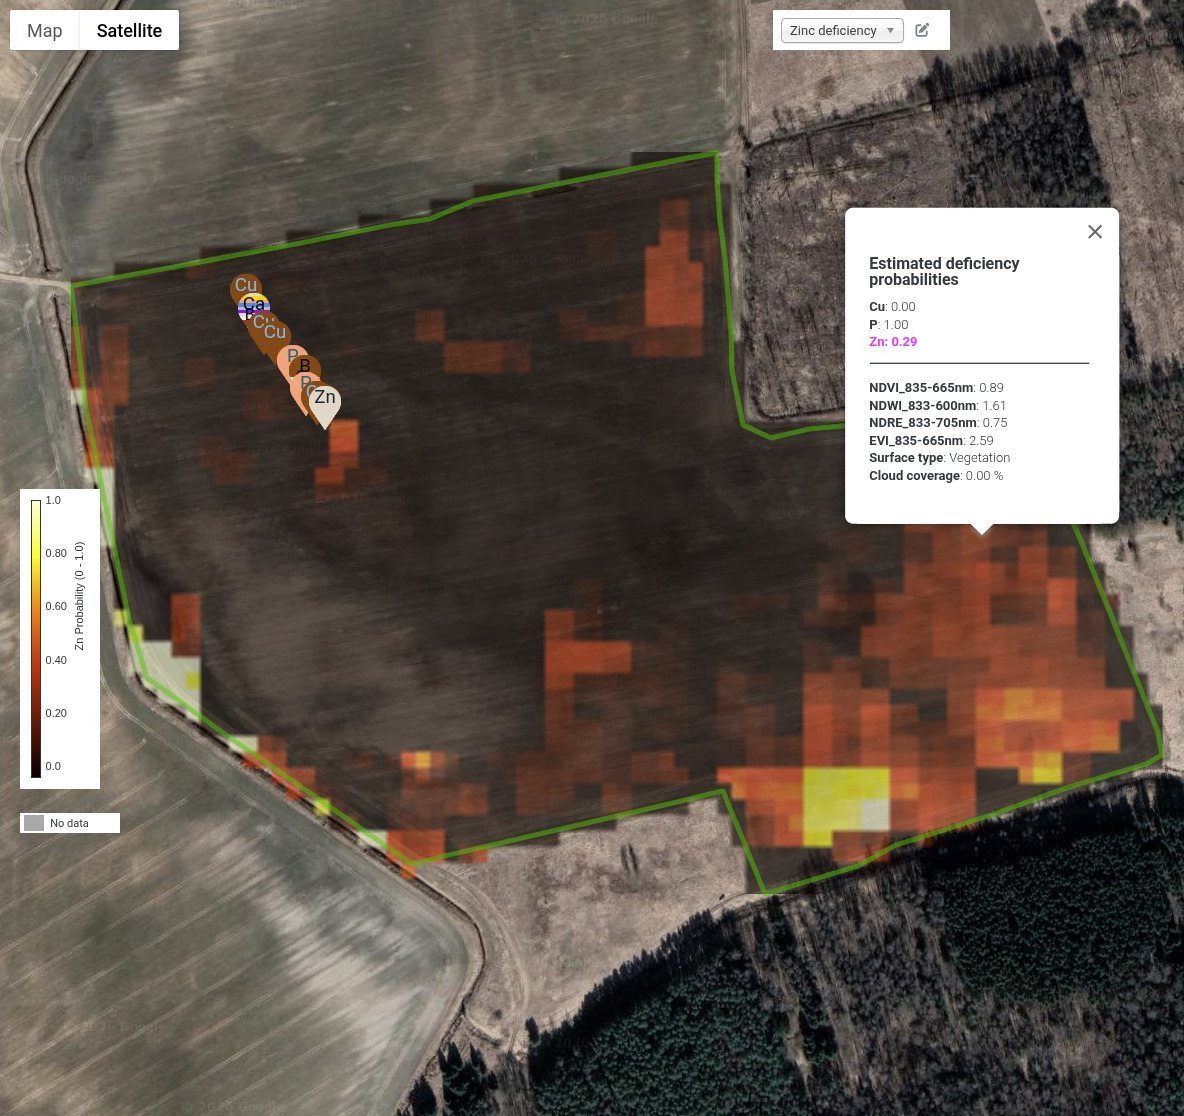
Task: Select the topmost Cu sample pin
Action: point(245,285)
